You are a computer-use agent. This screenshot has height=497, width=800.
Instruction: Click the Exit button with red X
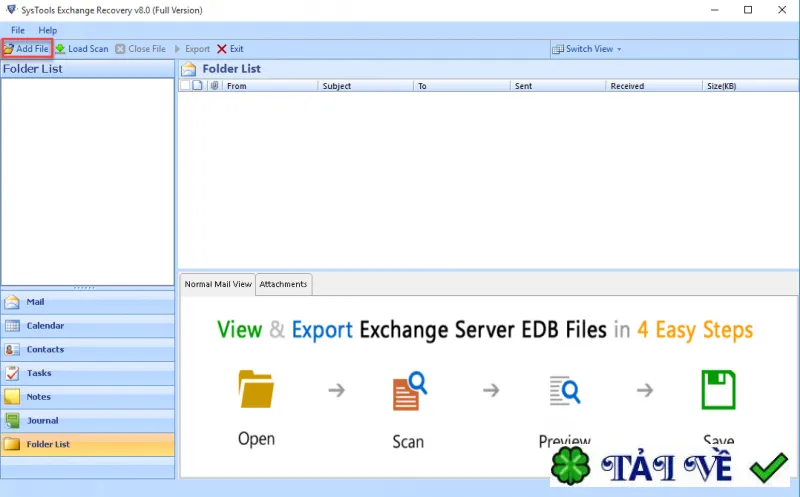point(230,49)
